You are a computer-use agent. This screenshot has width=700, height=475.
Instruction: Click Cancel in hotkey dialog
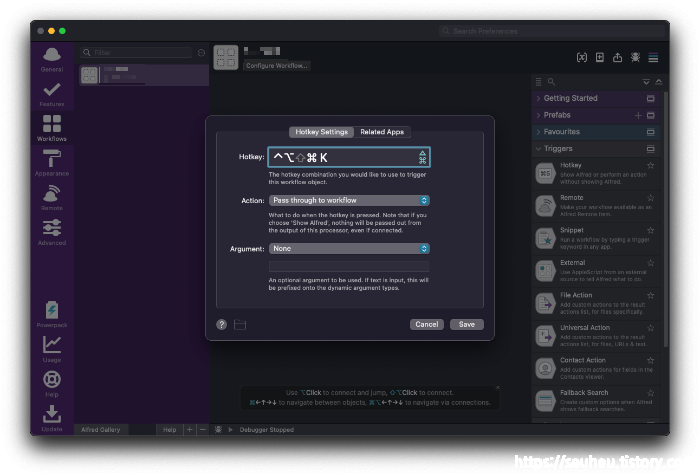(x=427, y=325)
